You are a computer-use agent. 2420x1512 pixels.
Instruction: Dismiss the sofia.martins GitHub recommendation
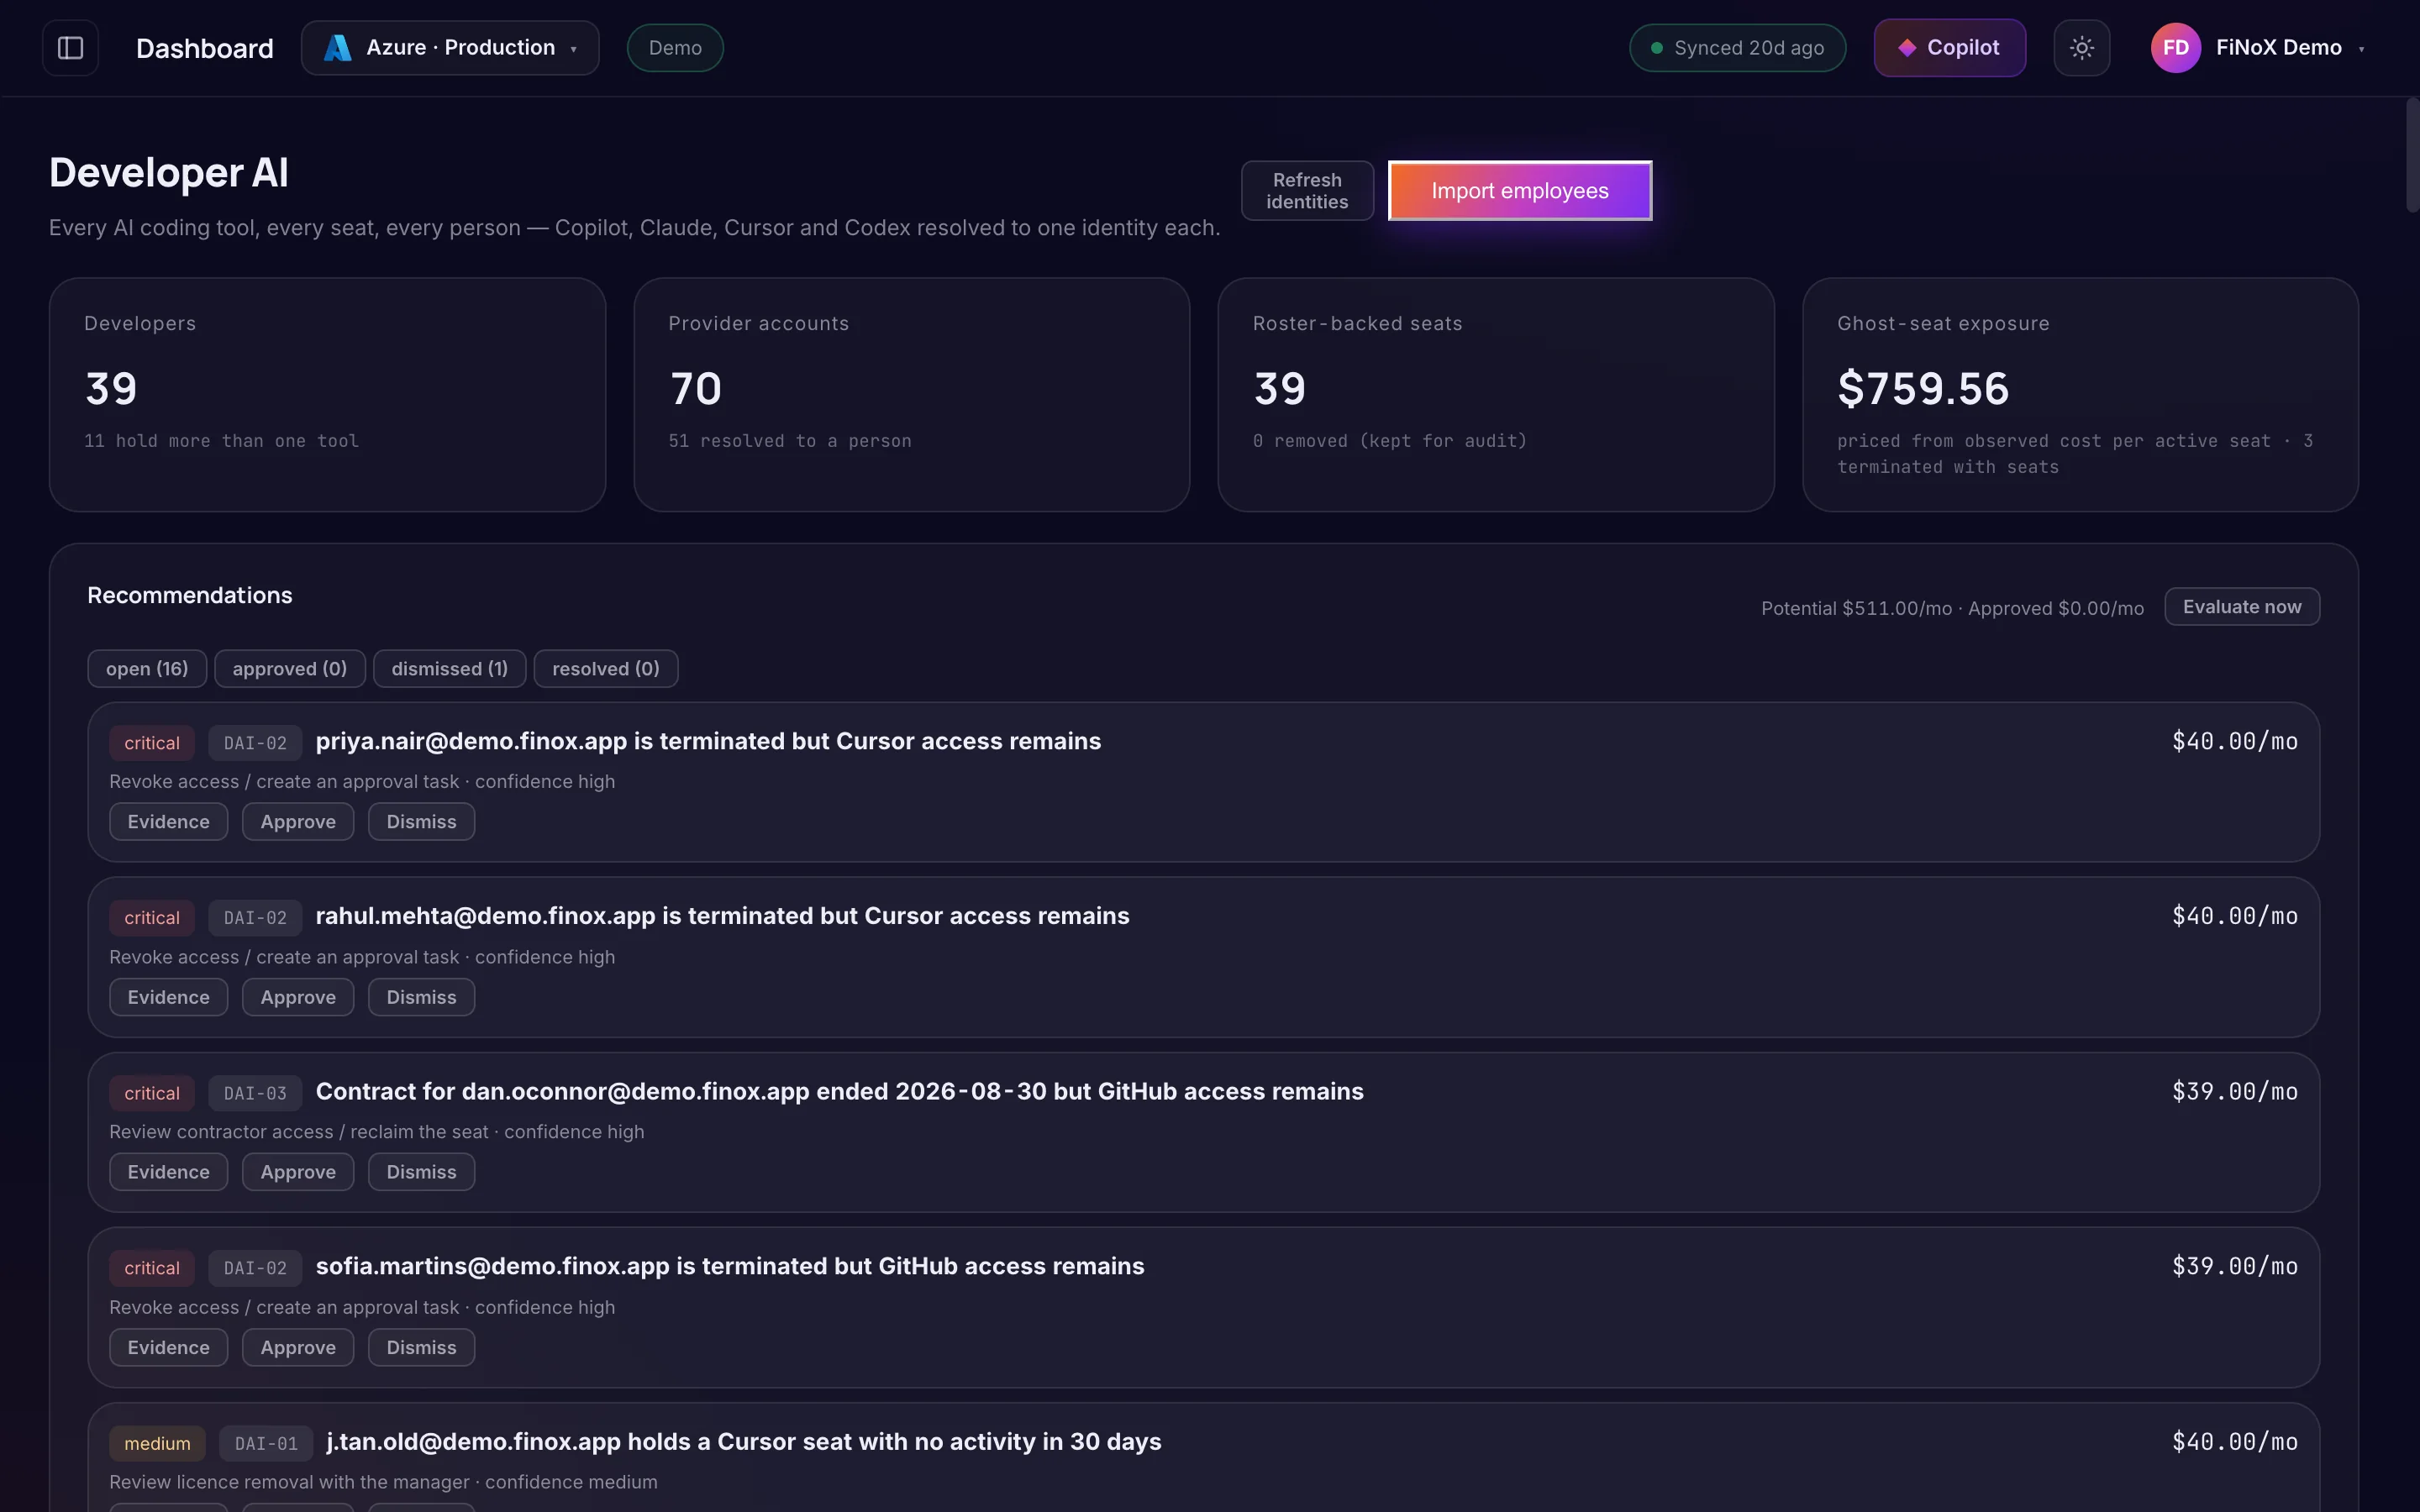click(x=421, y=1348)
